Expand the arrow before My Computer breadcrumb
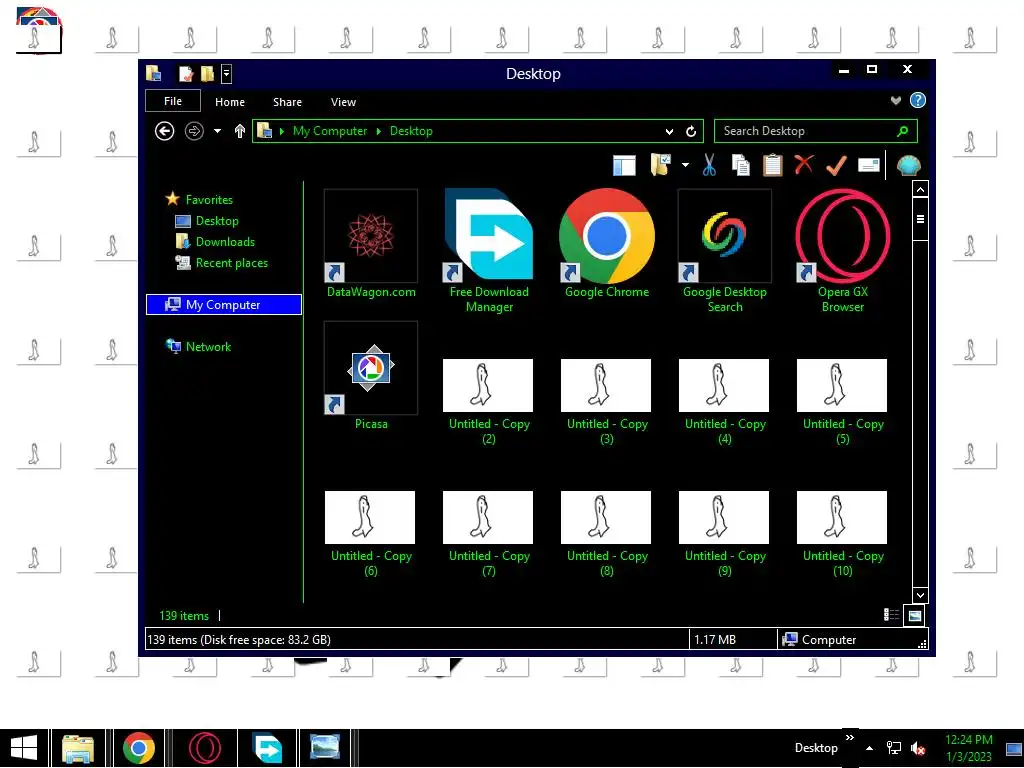Viewport: 1024px width, 768px height. click(x=282, y=131)
